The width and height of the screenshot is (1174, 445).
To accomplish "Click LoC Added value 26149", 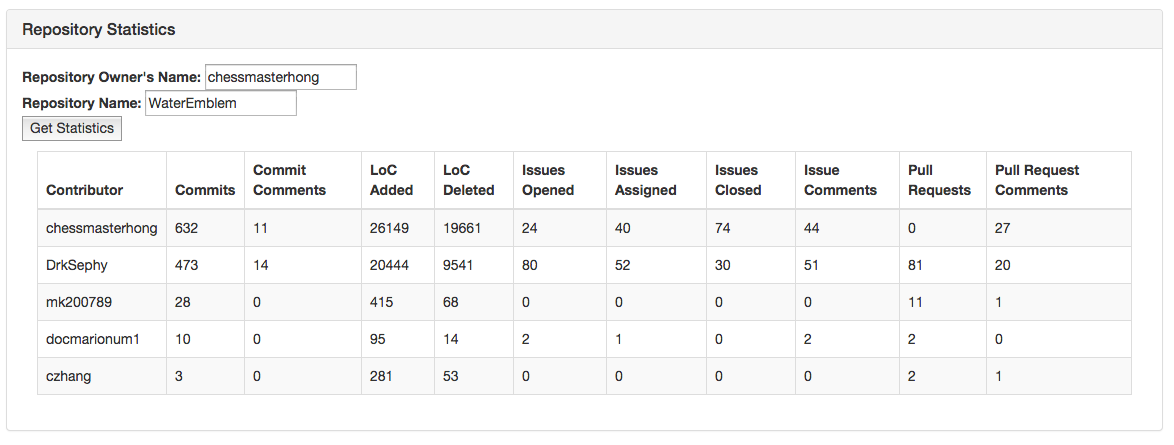I will pyautogui.click(x=389, y=228).
